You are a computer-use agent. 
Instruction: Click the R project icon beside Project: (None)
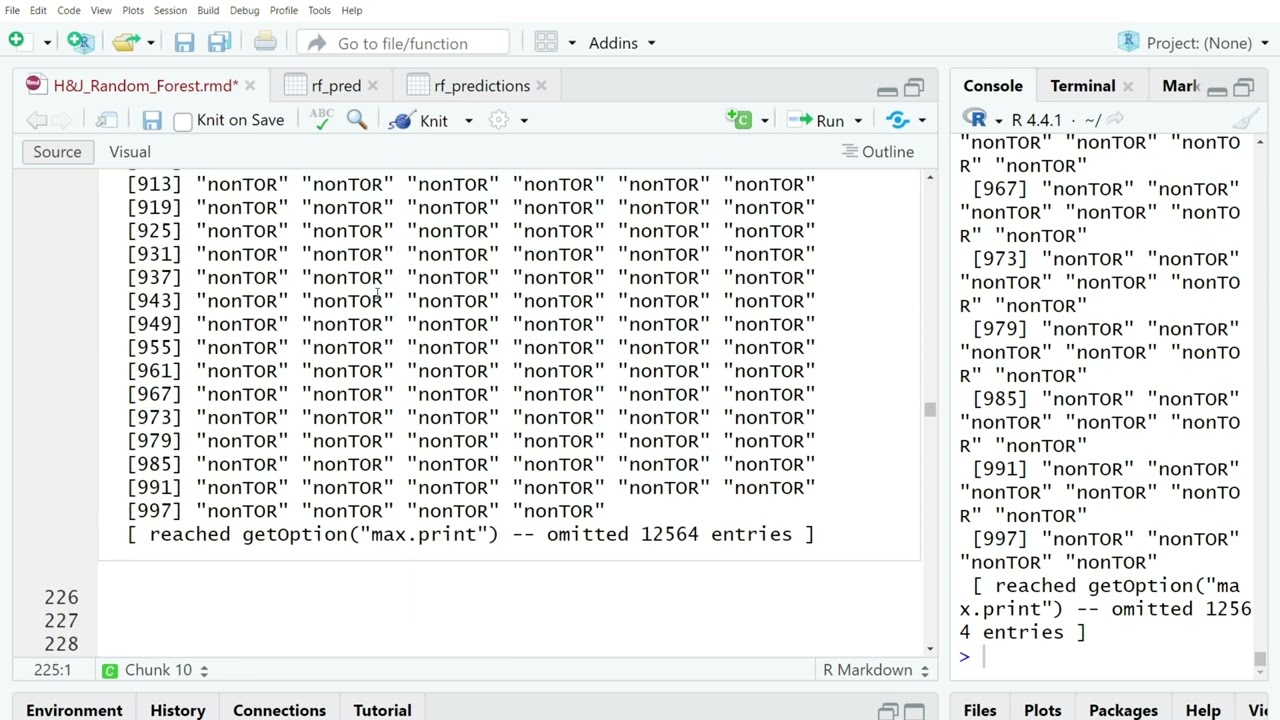coord(1129,42)
